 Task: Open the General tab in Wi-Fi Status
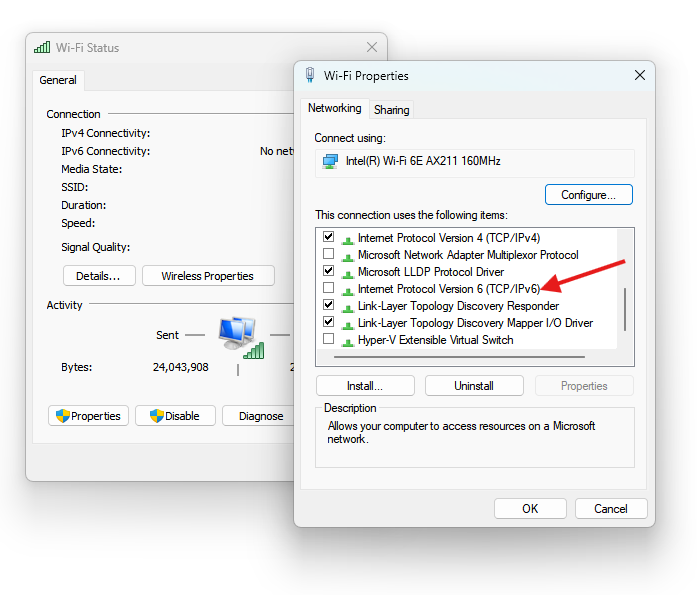[58, 80]
